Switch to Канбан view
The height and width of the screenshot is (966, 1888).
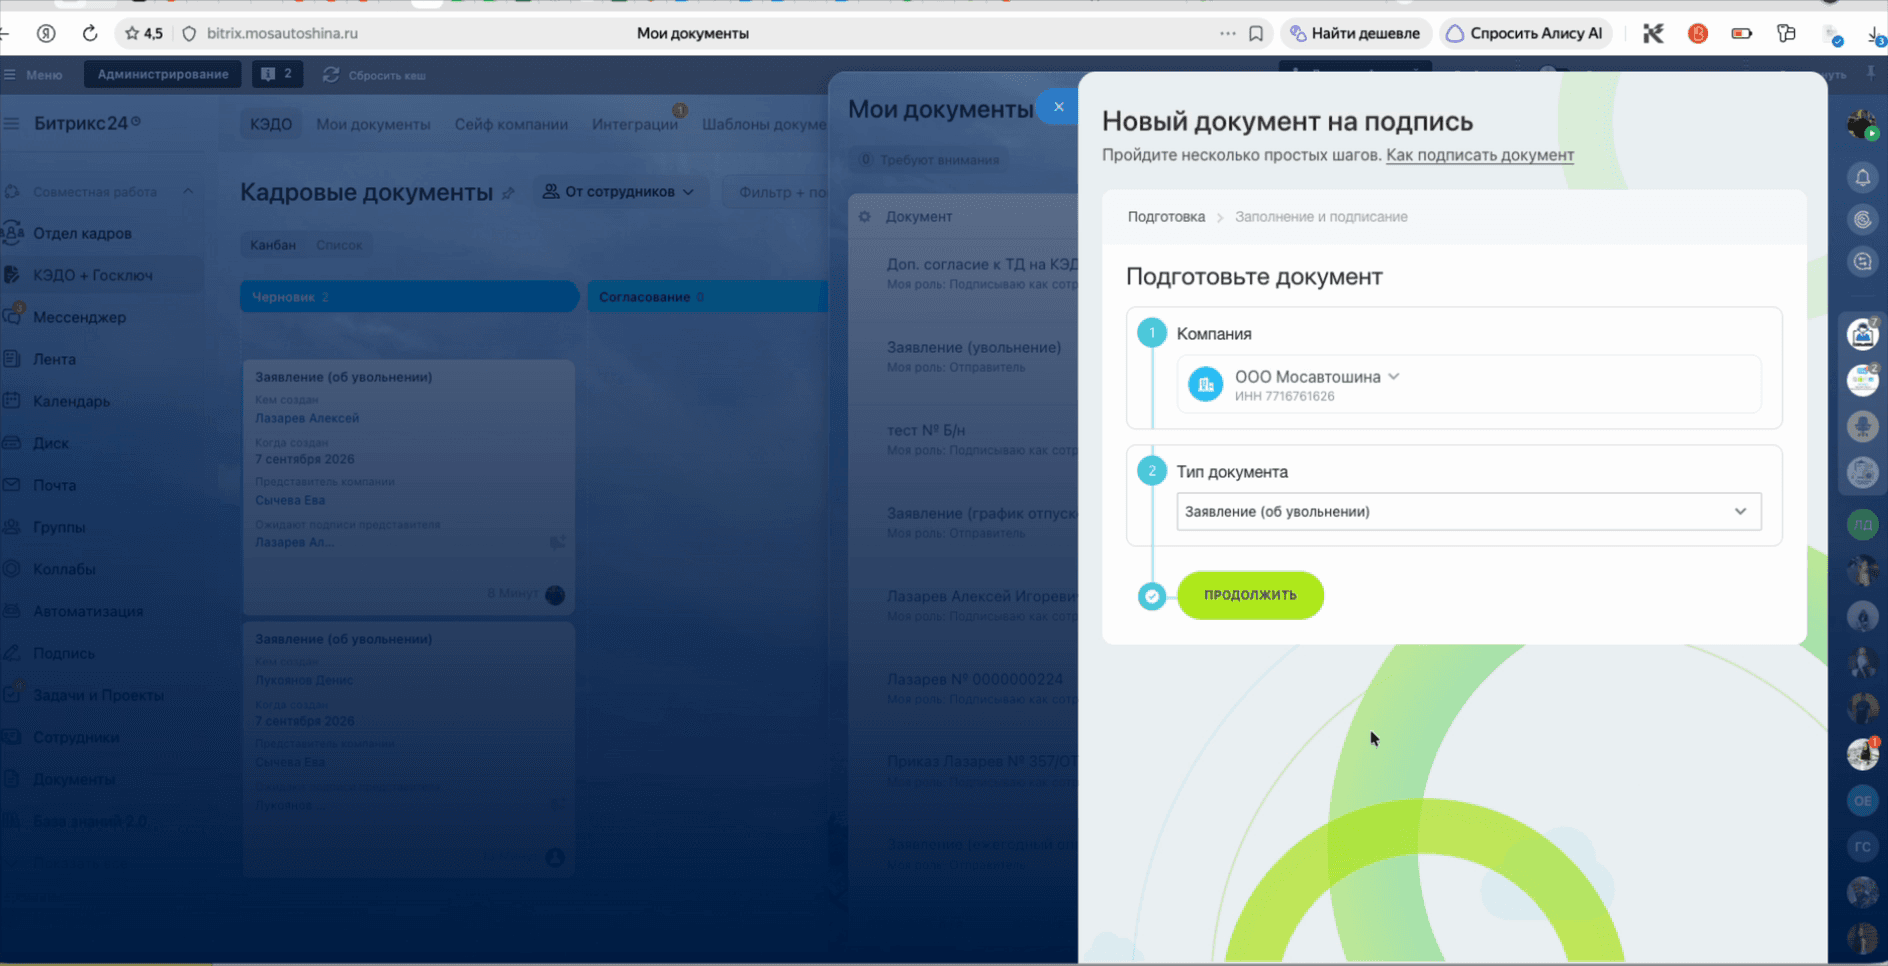pos(273,245)
